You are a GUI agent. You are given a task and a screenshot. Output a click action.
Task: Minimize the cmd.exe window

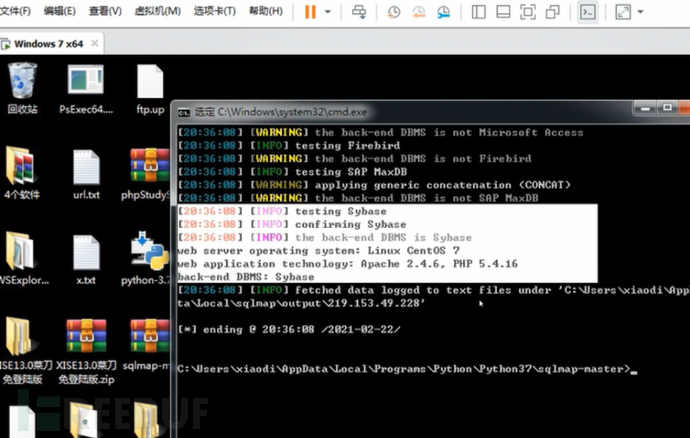point(645,108)
